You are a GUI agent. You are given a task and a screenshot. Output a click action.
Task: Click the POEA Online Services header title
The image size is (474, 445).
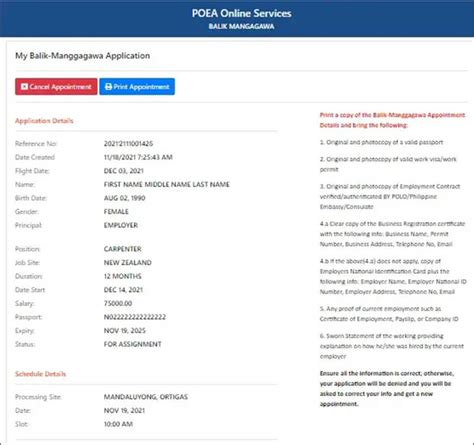click(241, 13)
